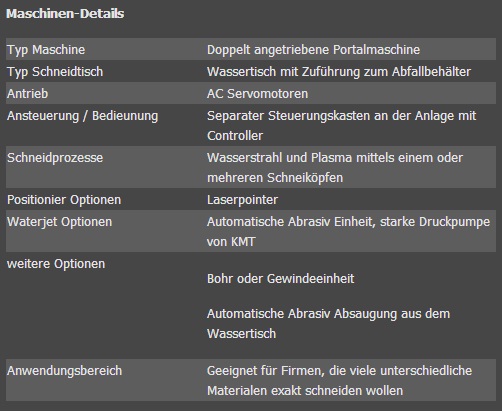Click the Wasserstrahl und Plasma text

(335, 168)
